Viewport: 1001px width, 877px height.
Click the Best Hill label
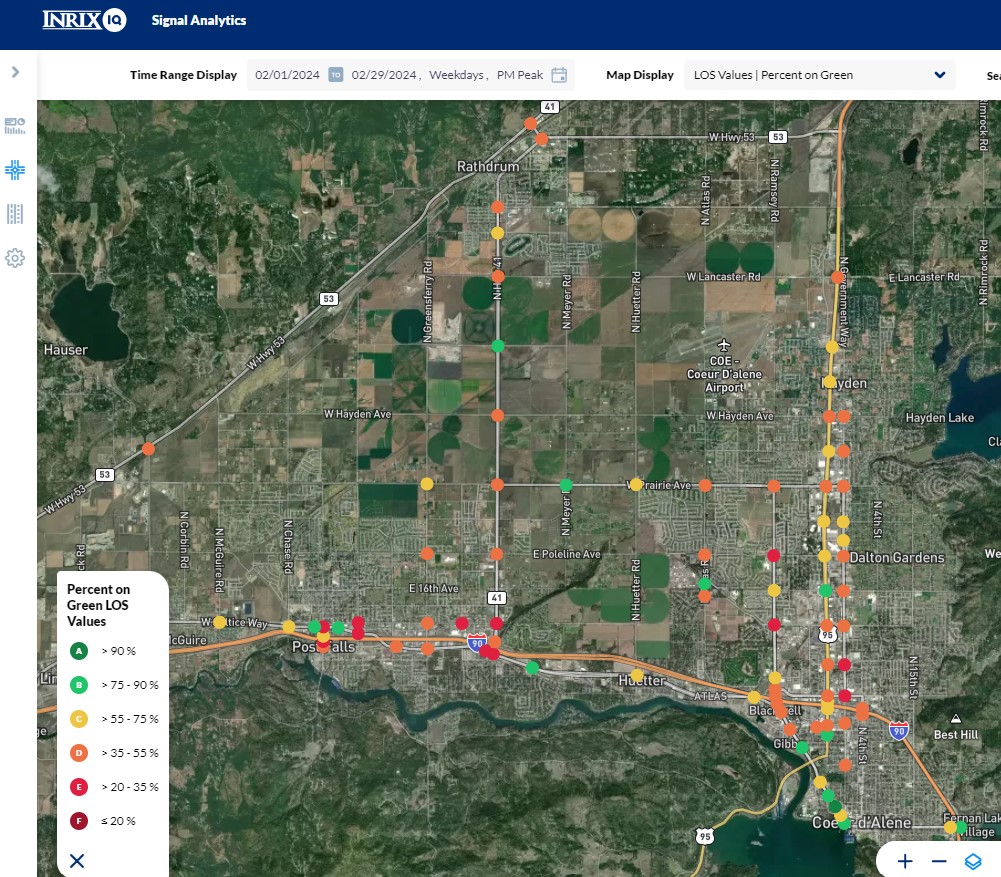pos(956,735)
